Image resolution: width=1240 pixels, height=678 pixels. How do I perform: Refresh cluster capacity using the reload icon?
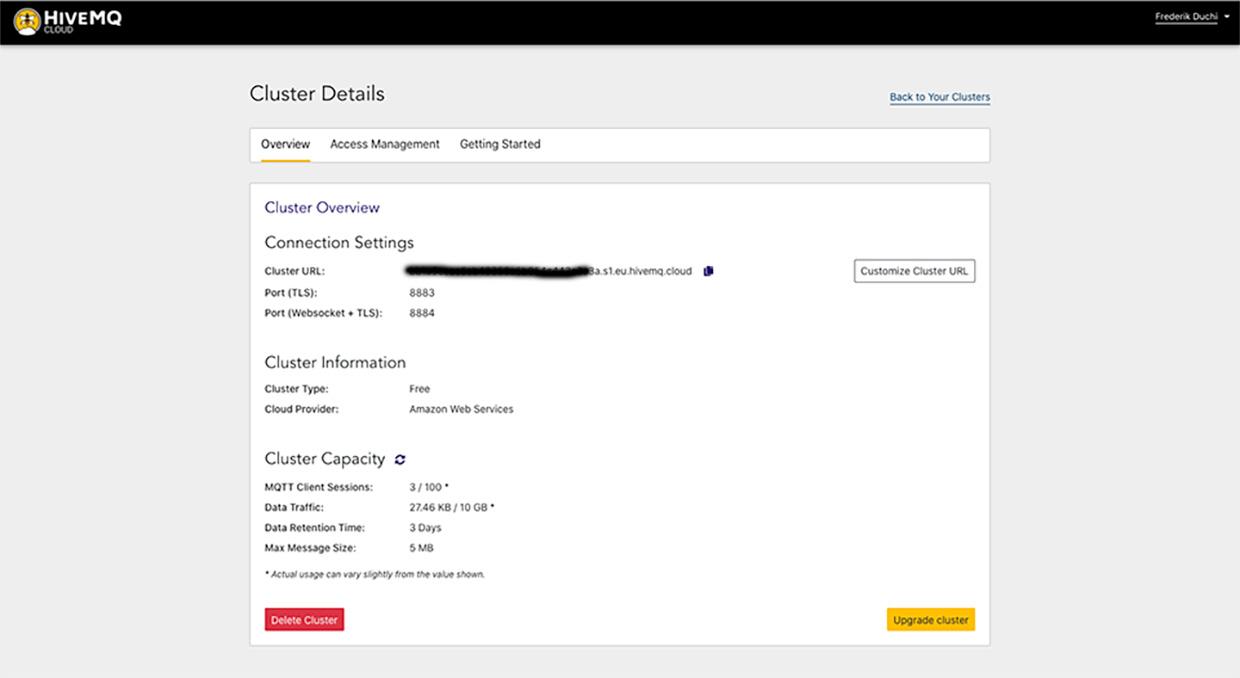400,460
